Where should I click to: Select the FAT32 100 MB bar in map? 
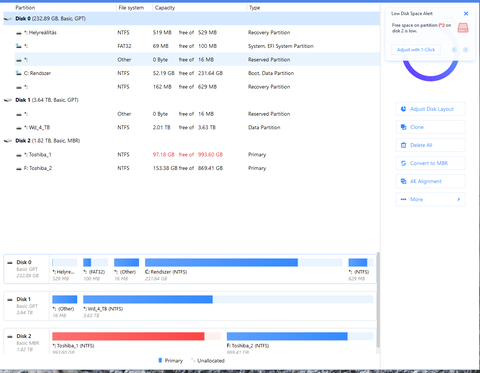[x=95, y=262]
